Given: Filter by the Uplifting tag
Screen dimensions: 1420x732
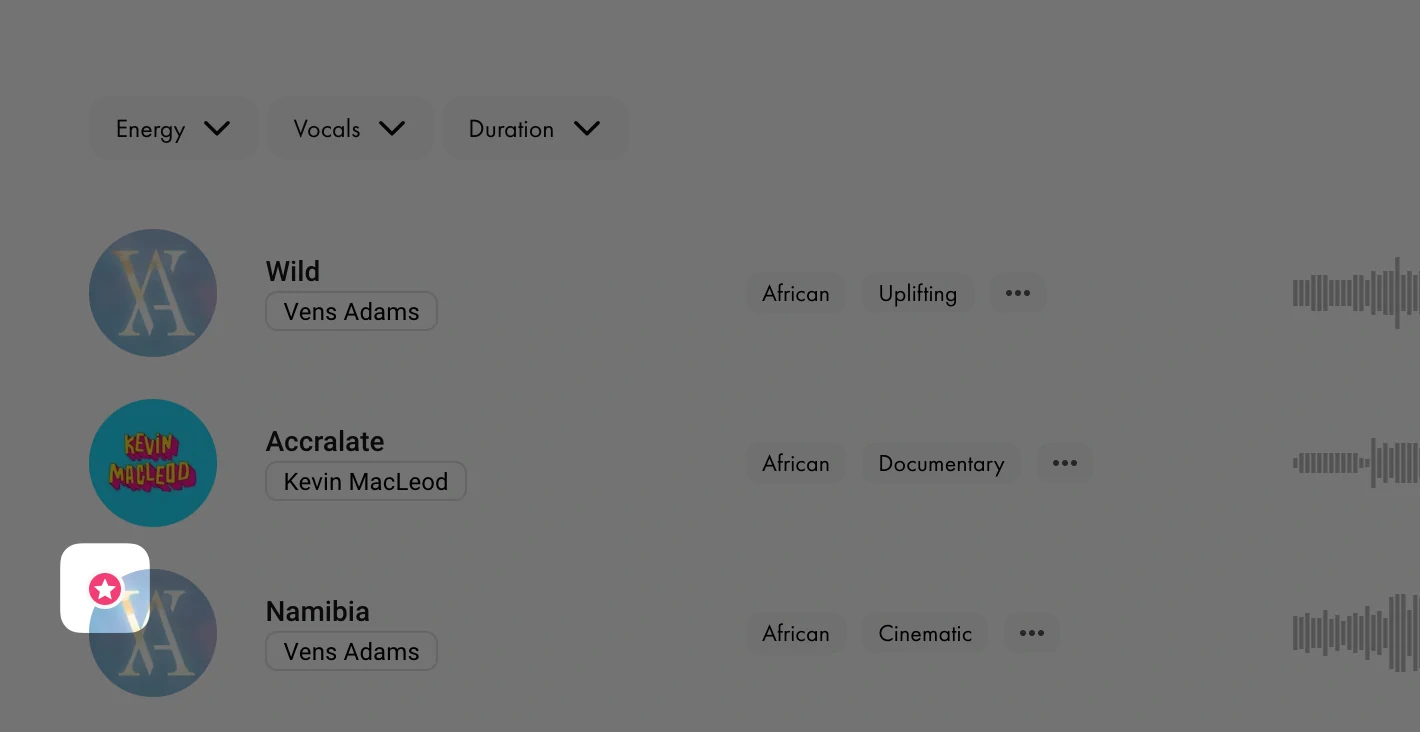Looking at the screenshot, I should tap(918, 293).
